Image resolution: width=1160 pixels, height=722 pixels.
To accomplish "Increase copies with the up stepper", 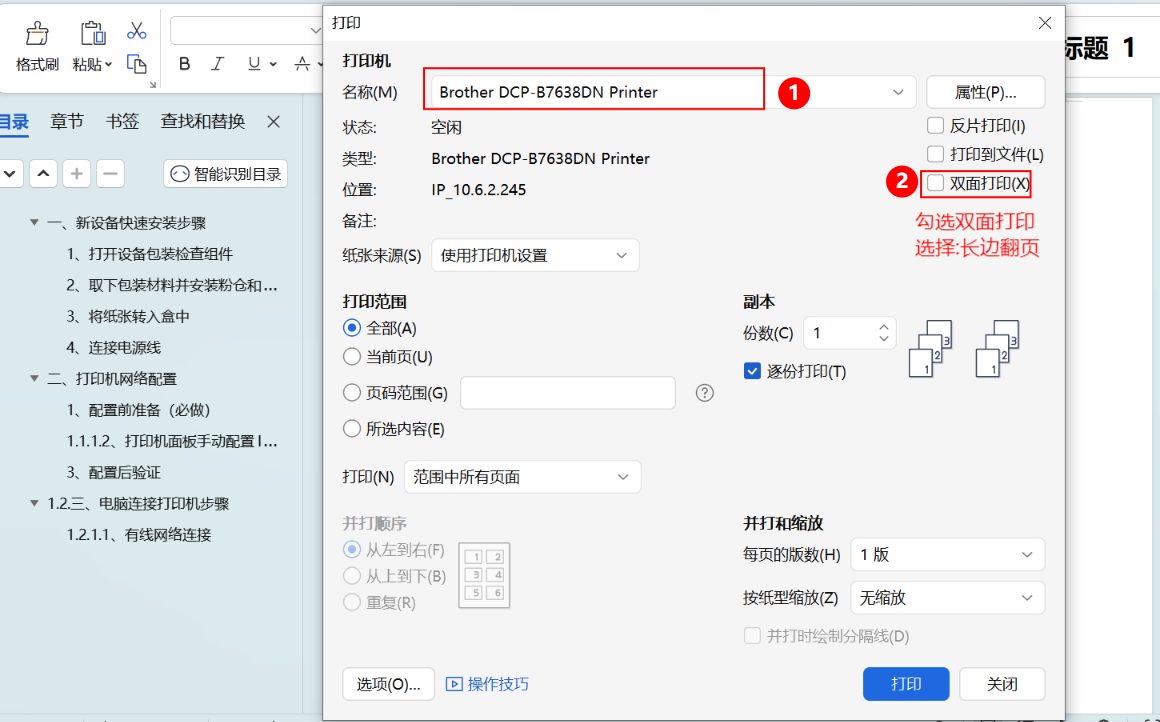I will (x=883, y=326).
